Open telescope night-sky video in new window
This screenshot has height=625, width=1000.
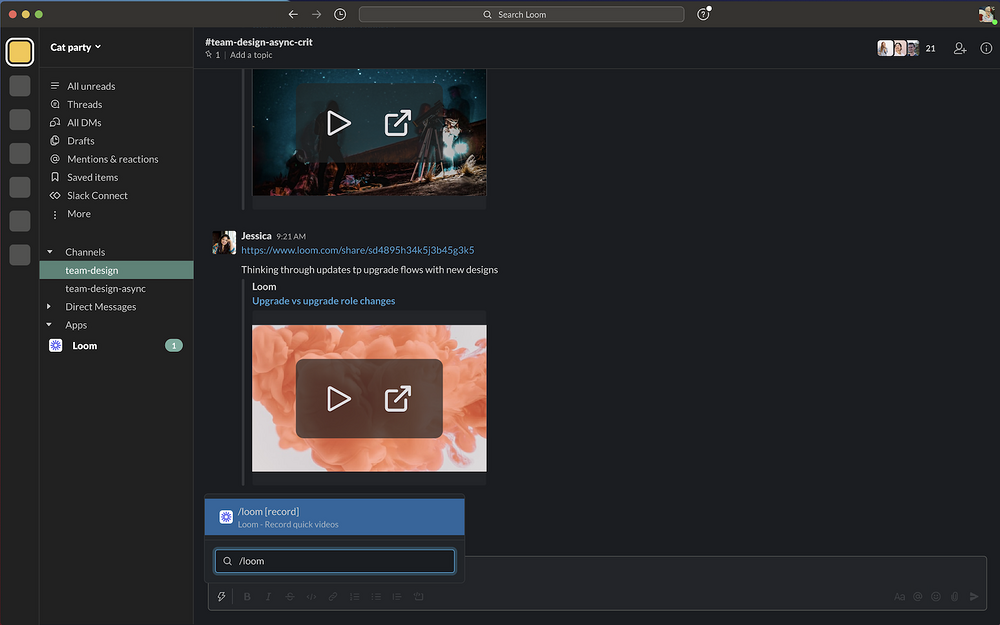[x=397, y=123]
